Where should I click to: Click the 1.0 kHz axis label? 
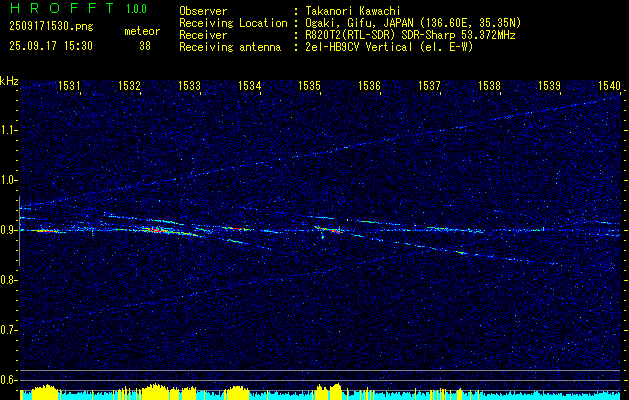click(x=7, y=180)
